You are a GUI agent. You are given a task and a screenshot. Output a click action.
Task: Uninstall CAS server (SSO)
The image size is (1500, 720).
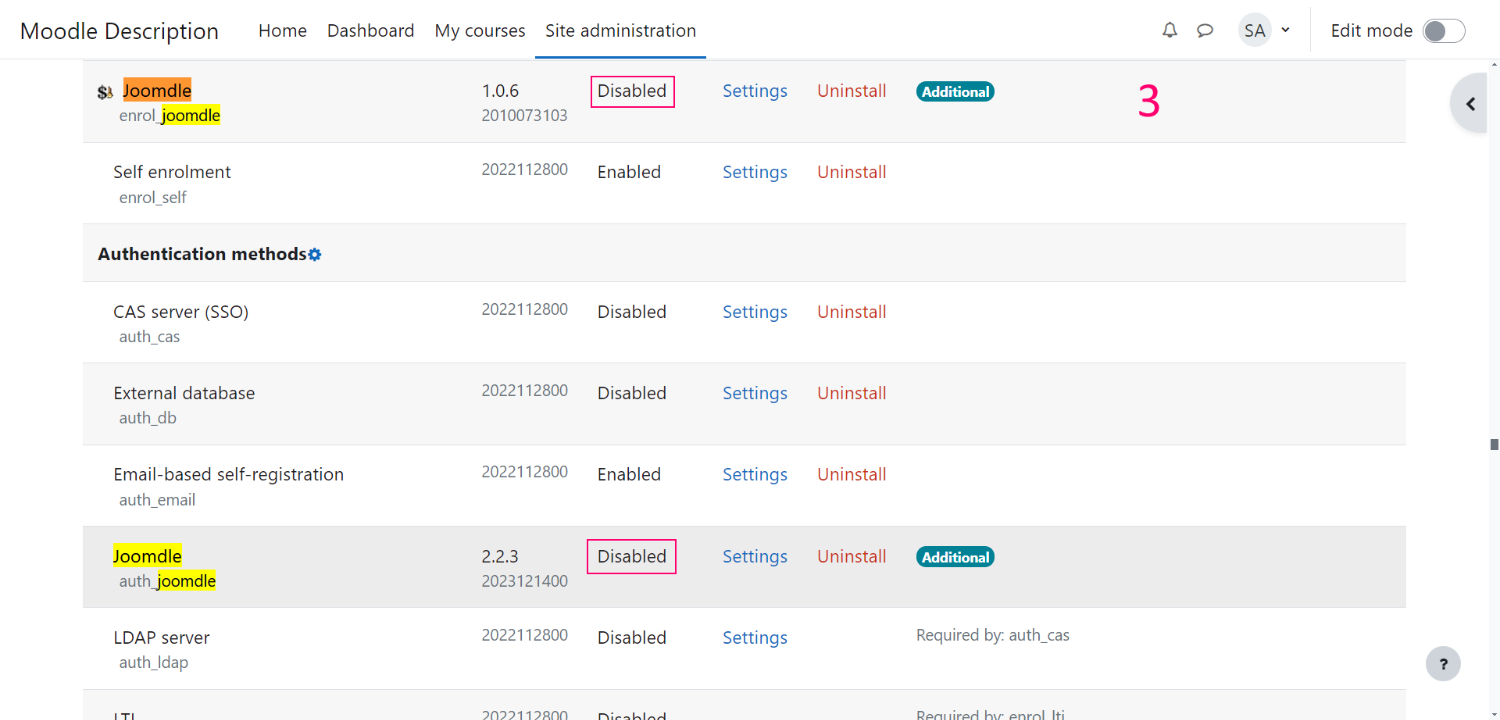coord(852,312)
